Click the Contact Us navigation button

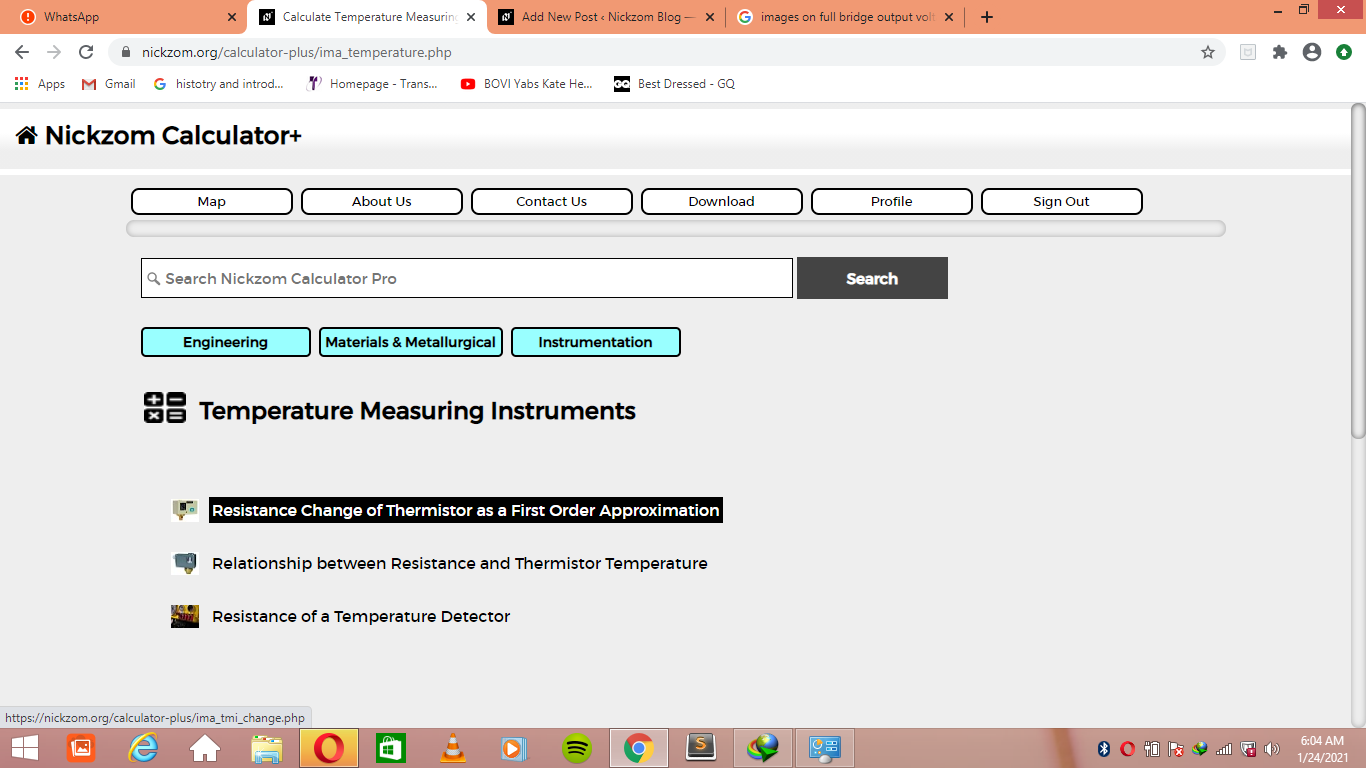tap(552, 201)
